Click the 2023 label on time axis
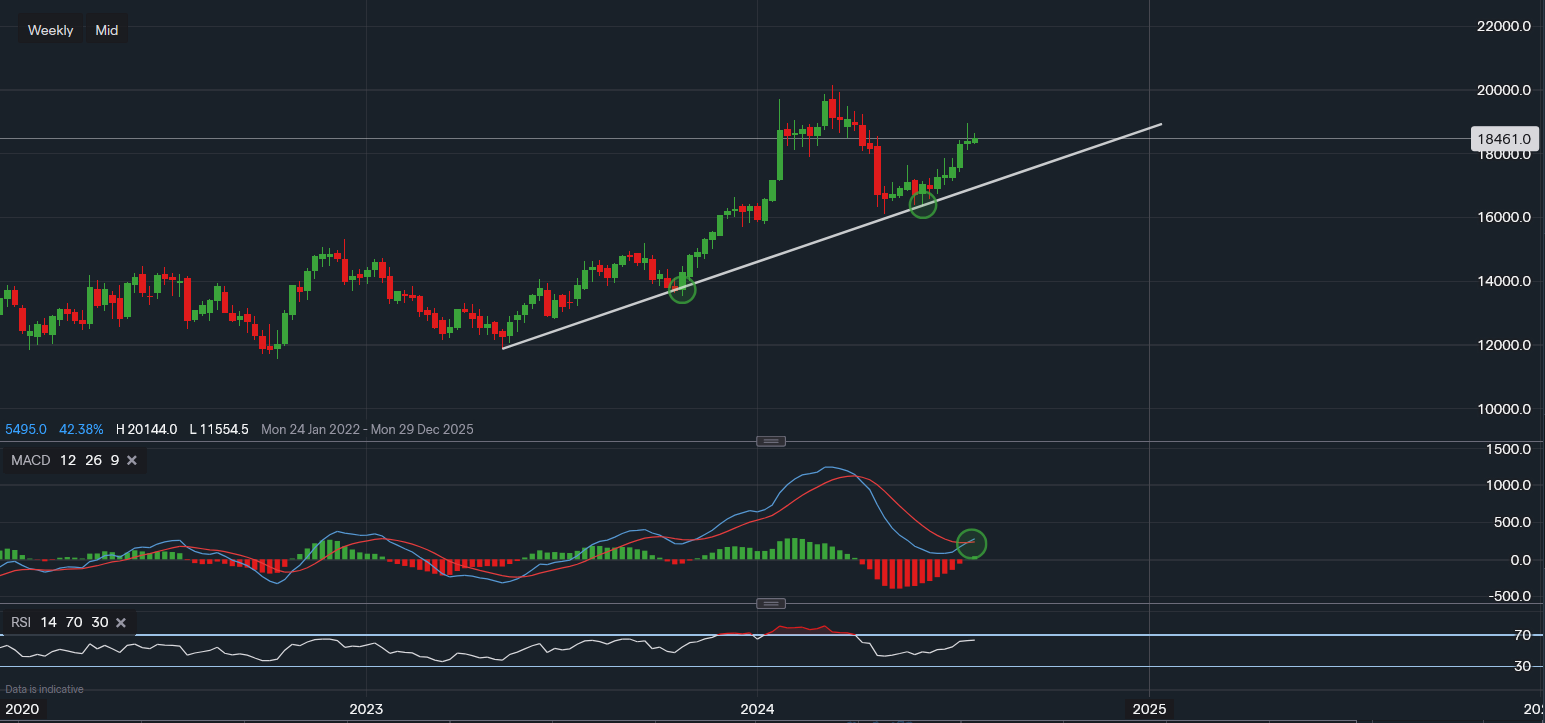The image size is (1545, 723). pyautogui.click(x=366, y=709)
